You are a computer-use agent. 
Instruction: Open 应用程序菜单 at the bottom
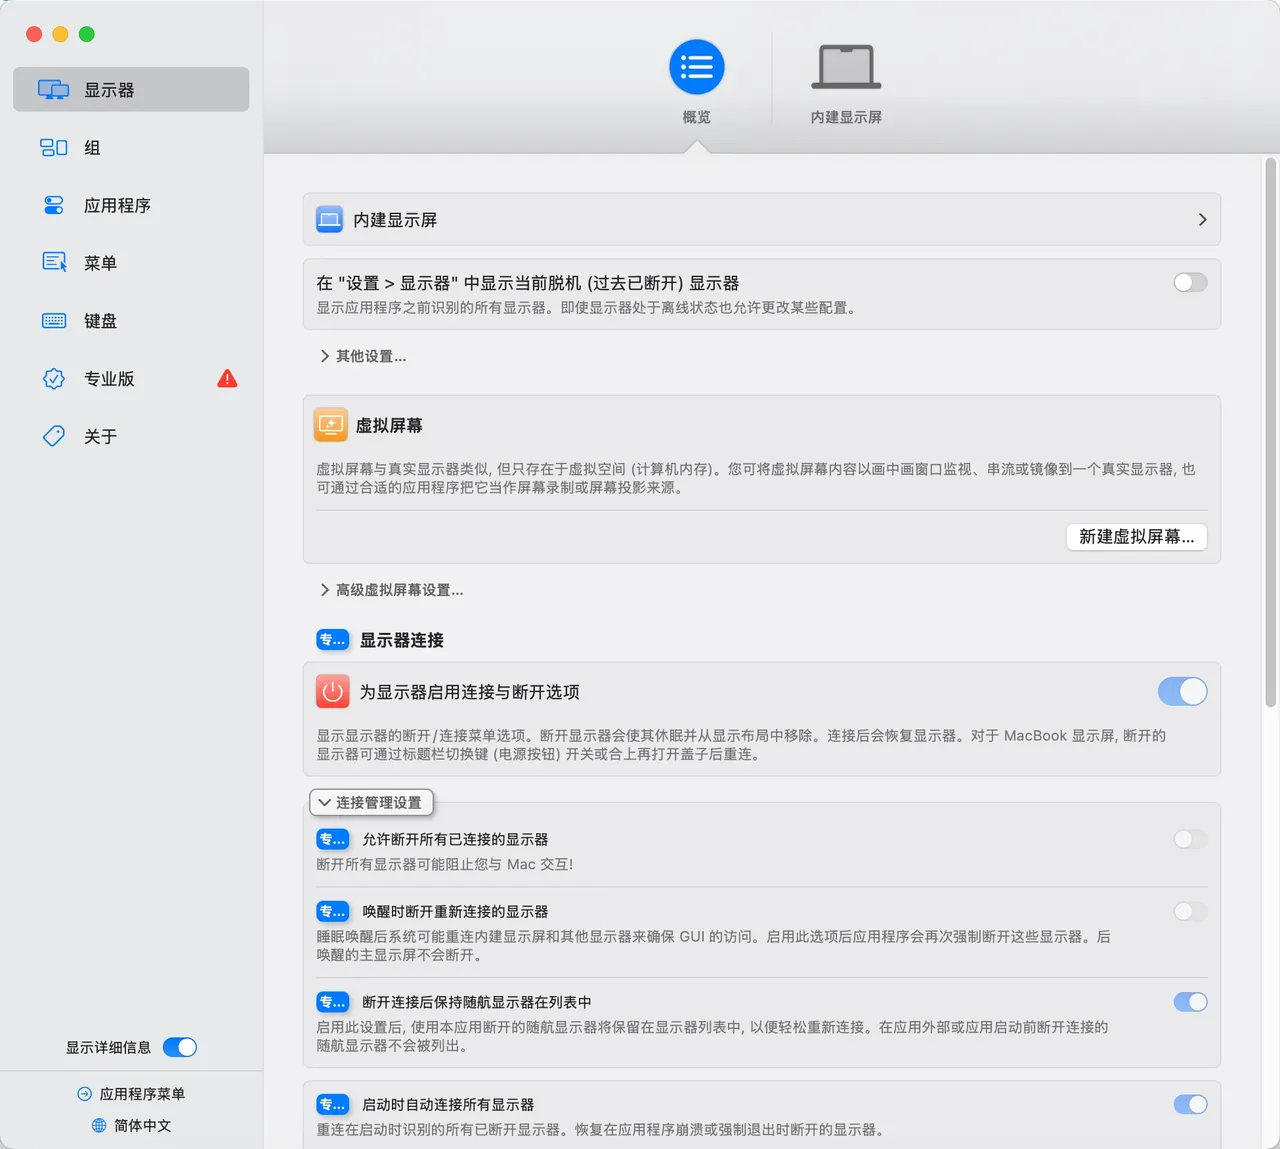(x=132, y=1093)
